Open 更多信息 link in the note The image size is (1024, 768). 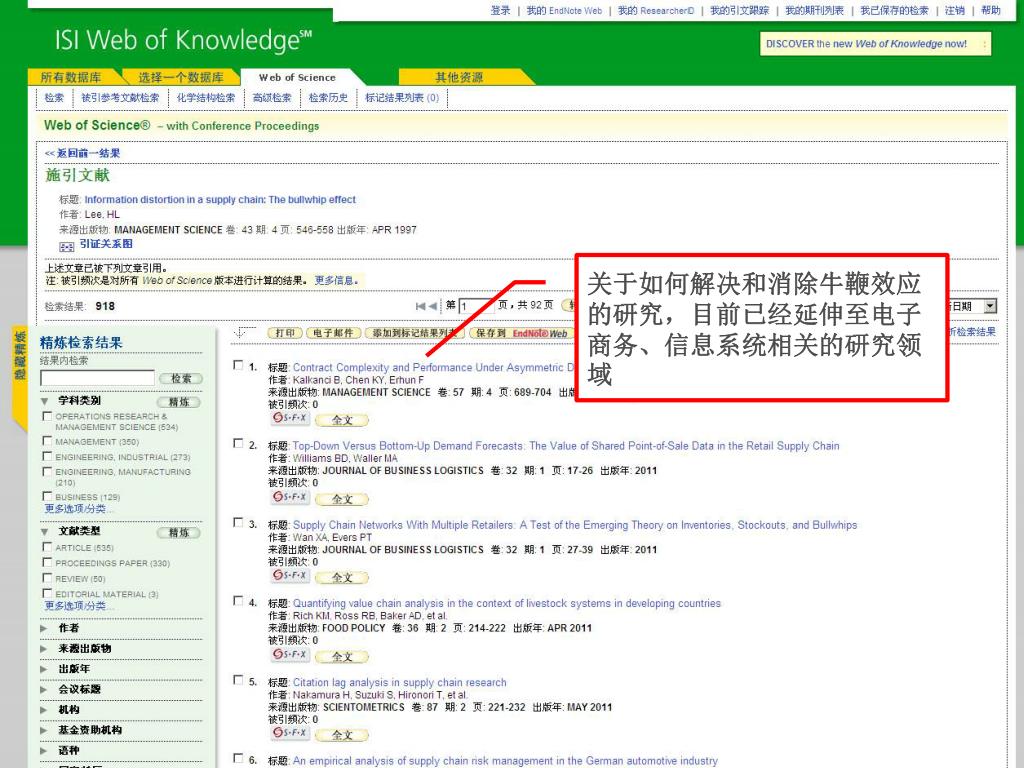point(334,281)
